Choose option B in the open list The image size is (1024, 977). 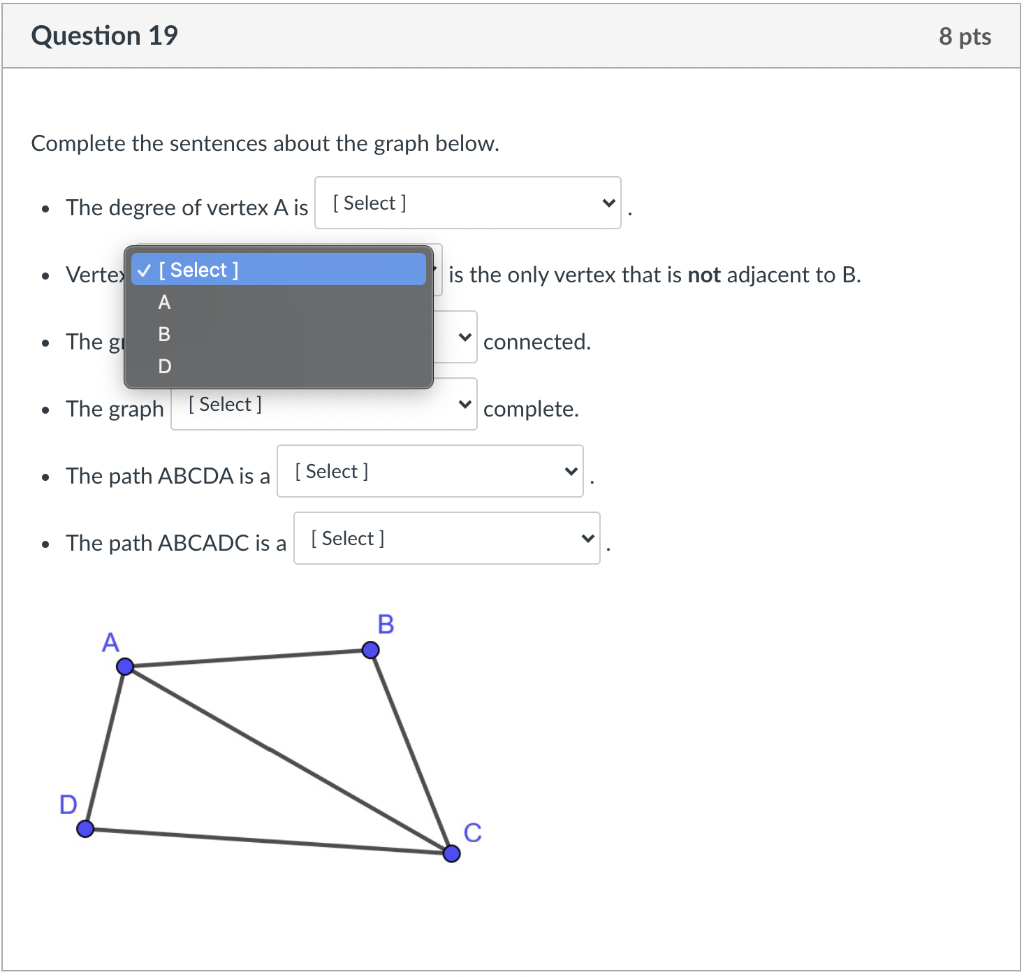click(279, 334)
